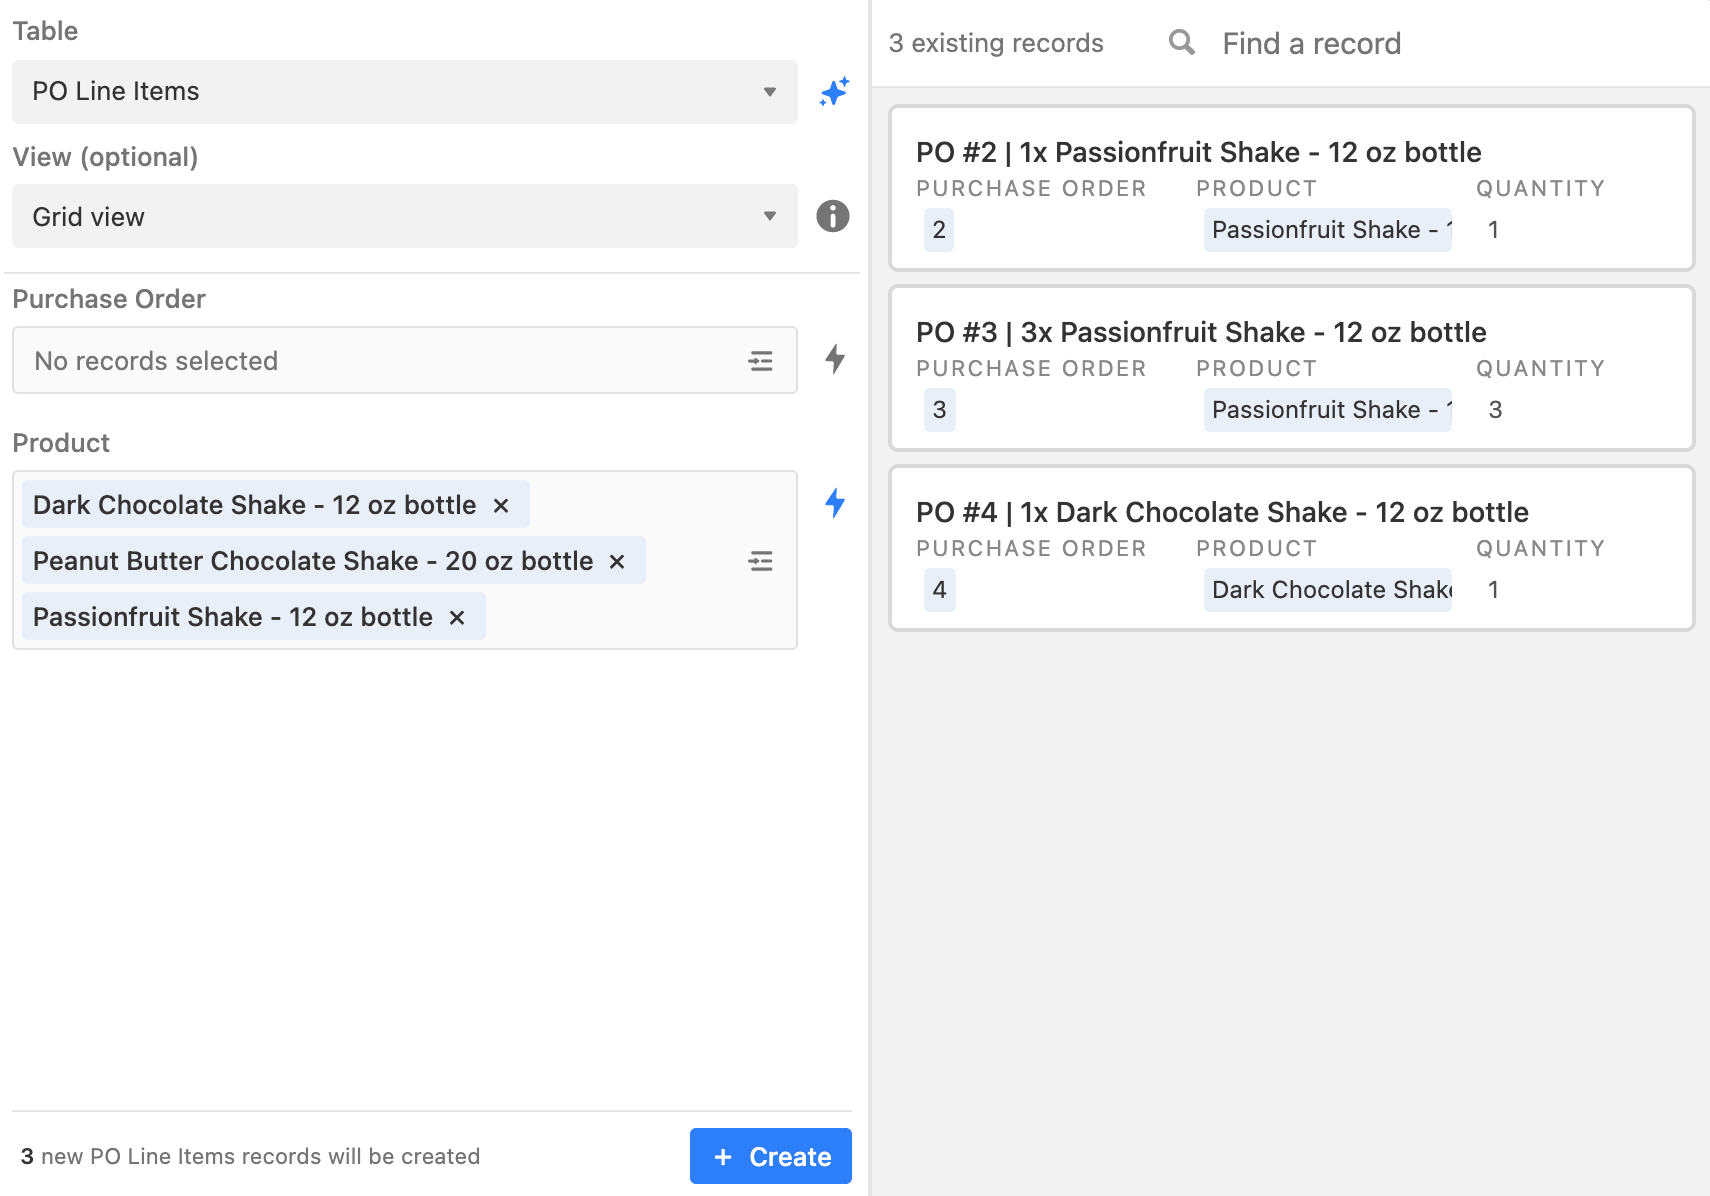Open the PO #4 Dark Chocolate Shake record
This screenshot has width=1710, height=1196.
1291,513
